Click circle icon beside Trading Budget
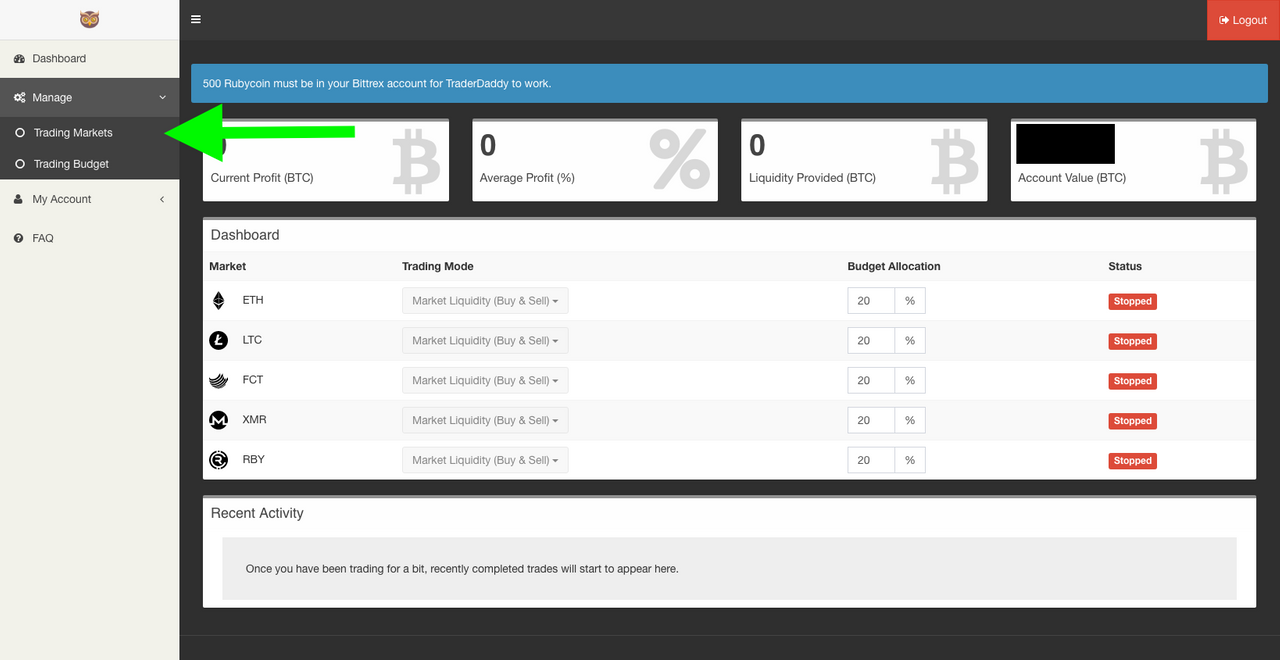Viewport: 1280px width, 660px height. (x=20, y=164)
